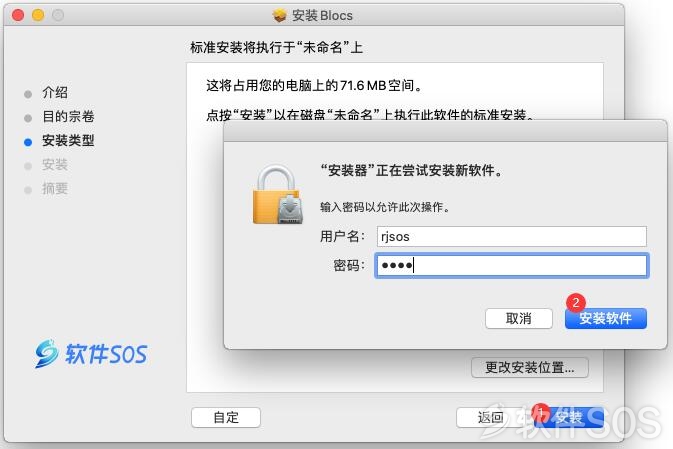Image resolution: width=673 pixels, height=449 pixels.
Task: Click the blue bullet beside 安装类型
Action: pos(28,143)
